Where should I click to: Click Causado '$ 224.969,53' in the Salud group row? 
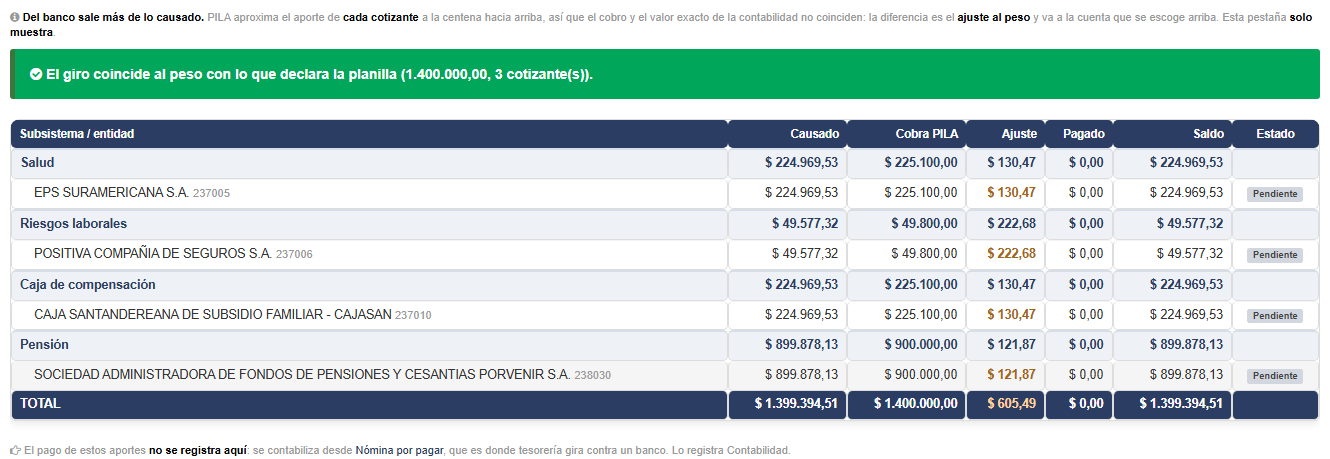[x=802, y=162]
